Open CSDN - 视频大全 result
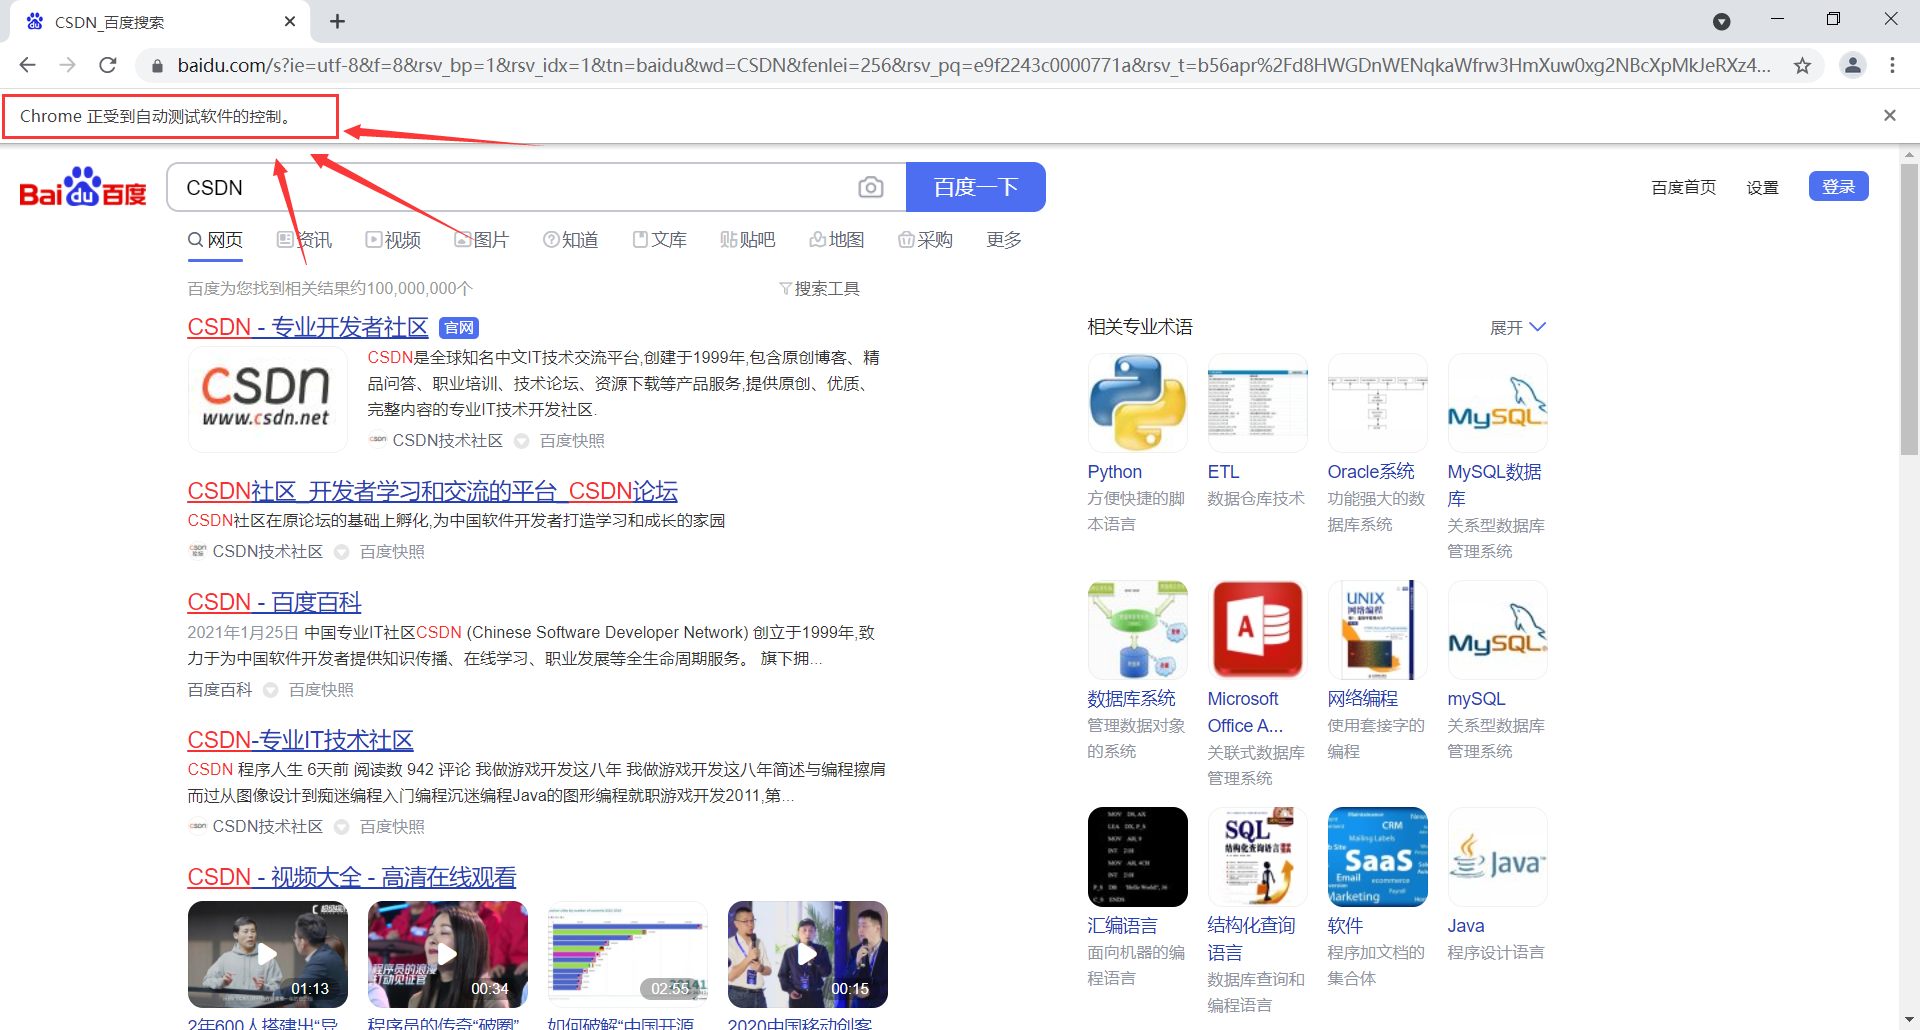The image size is (1920, 1030). [351, 877]
